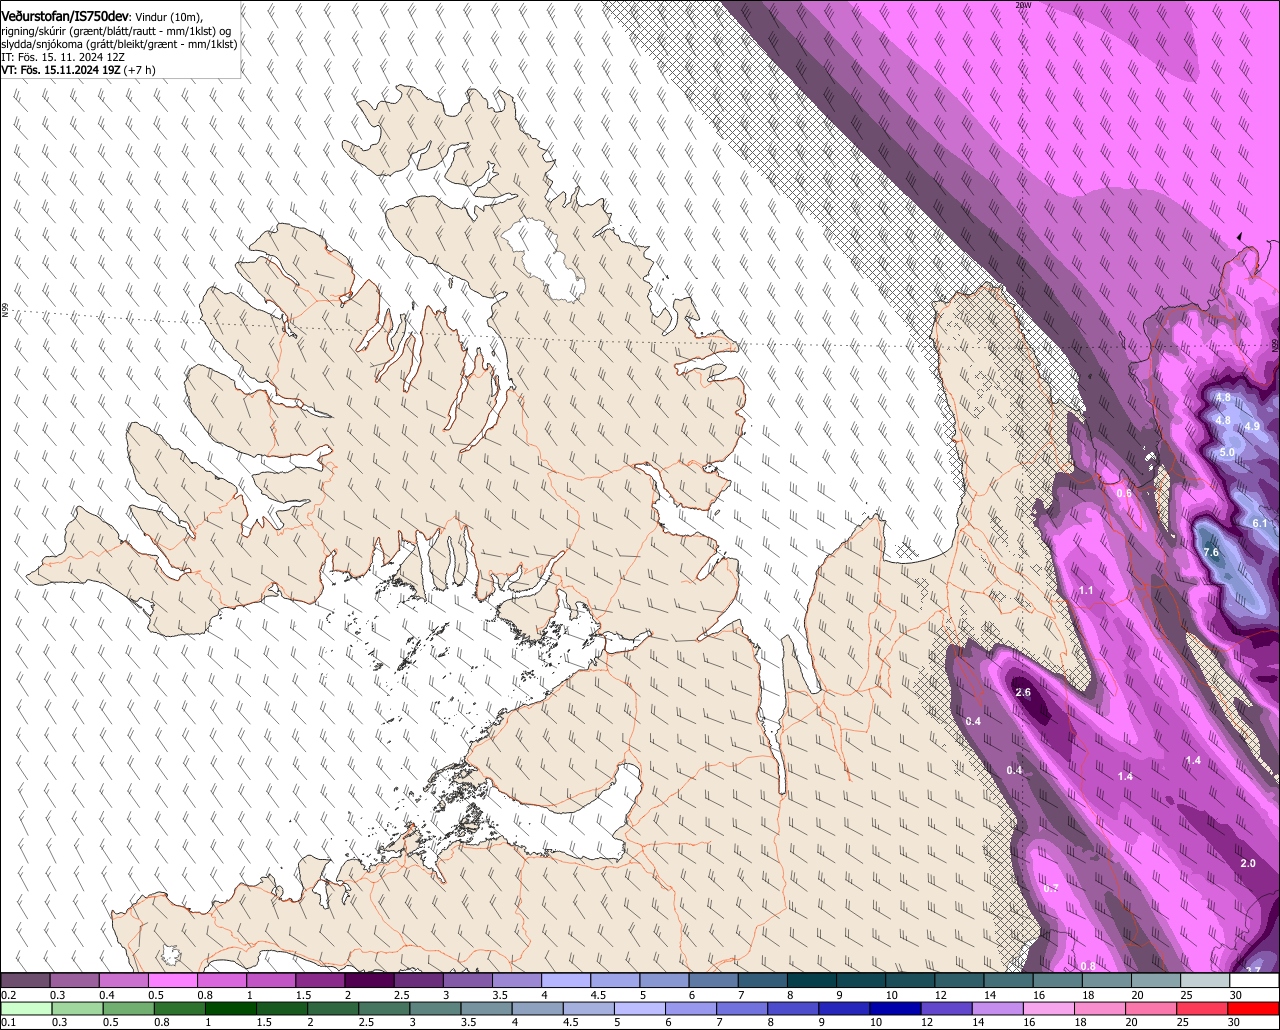Click the 0.7 snowfall value label
The width and height of the screenshot is (1280, 1030).
(1051, 888)
